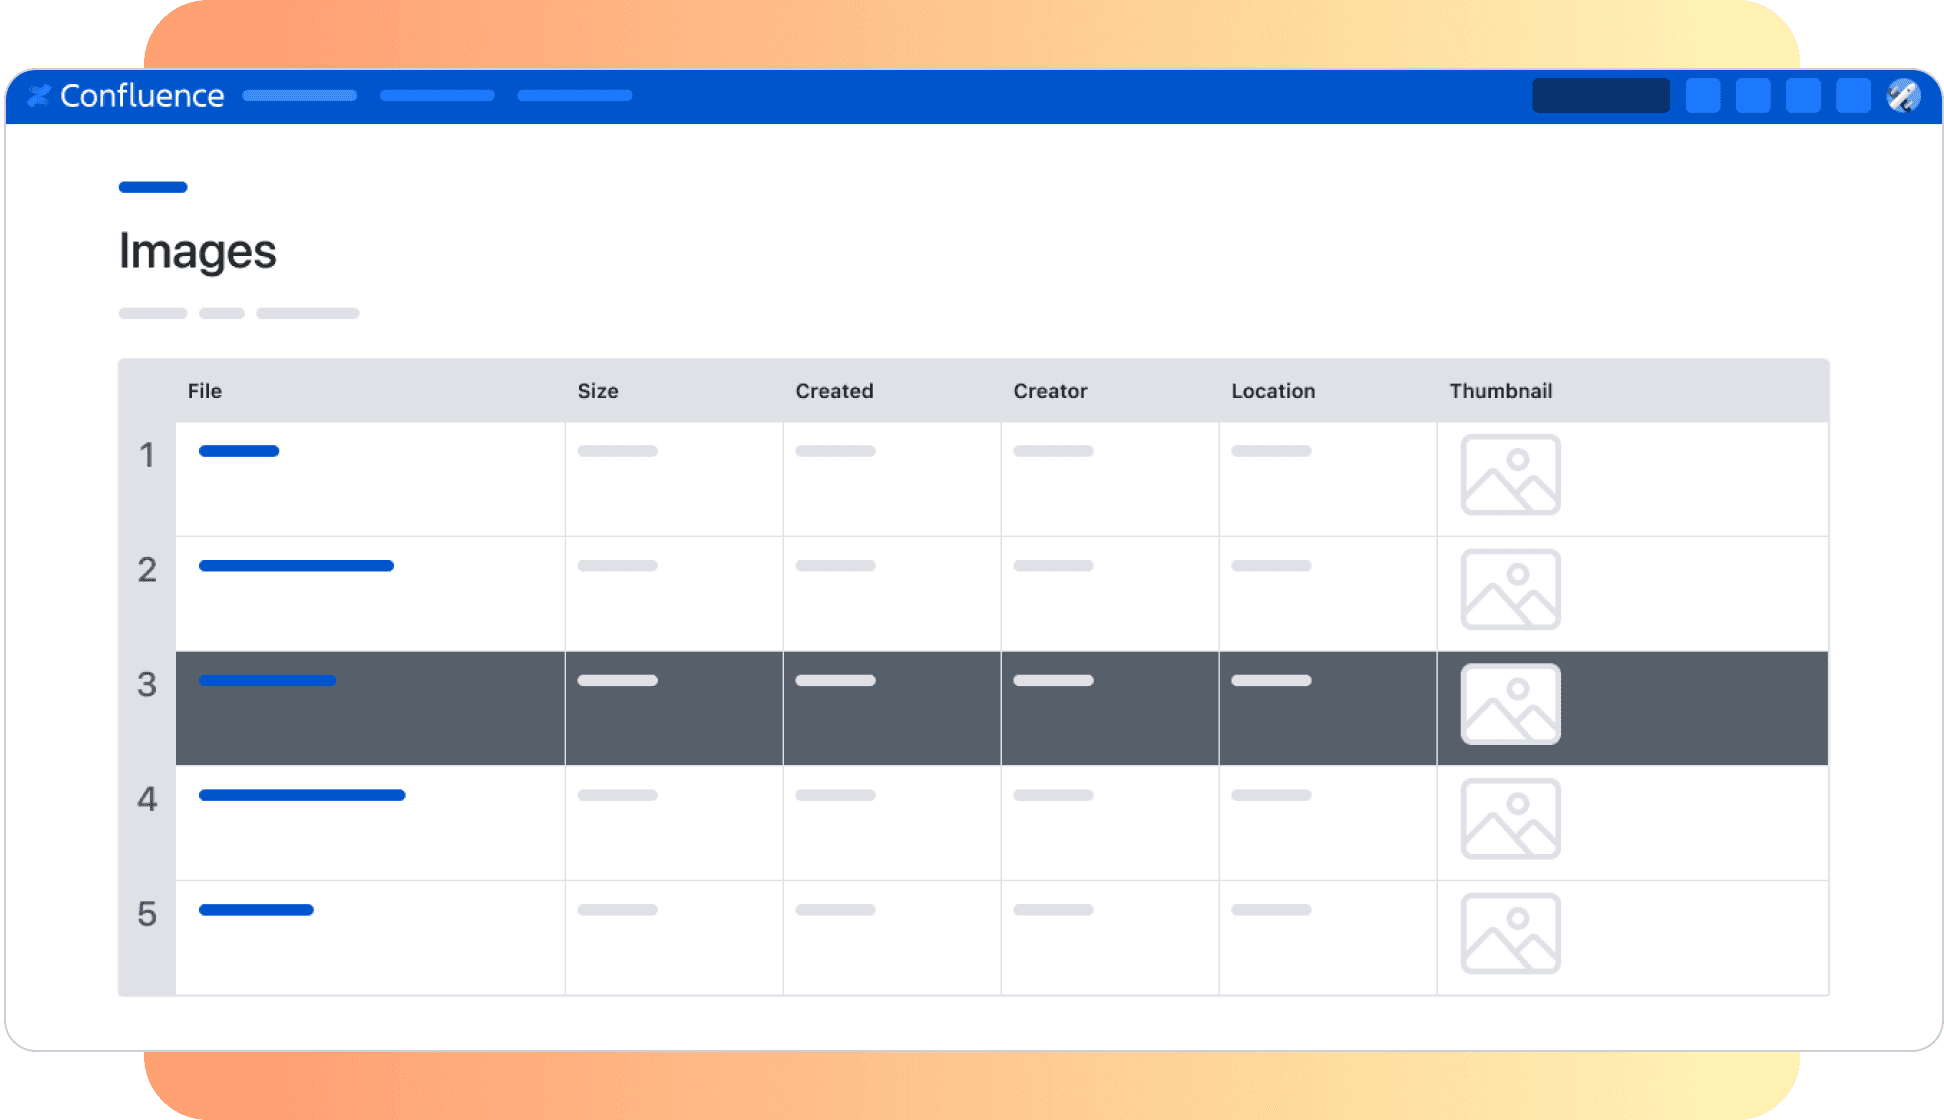Click the first square toolbar icon after search
1944x1120 pixels.
click(x=1703, y=95)
